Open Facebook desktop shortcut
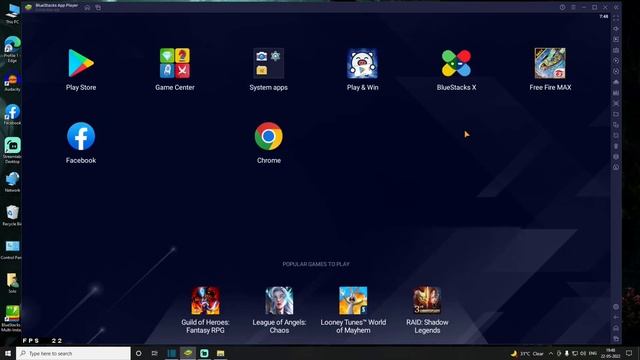This screenshot has height=360, width=640. tap(12, 115)
